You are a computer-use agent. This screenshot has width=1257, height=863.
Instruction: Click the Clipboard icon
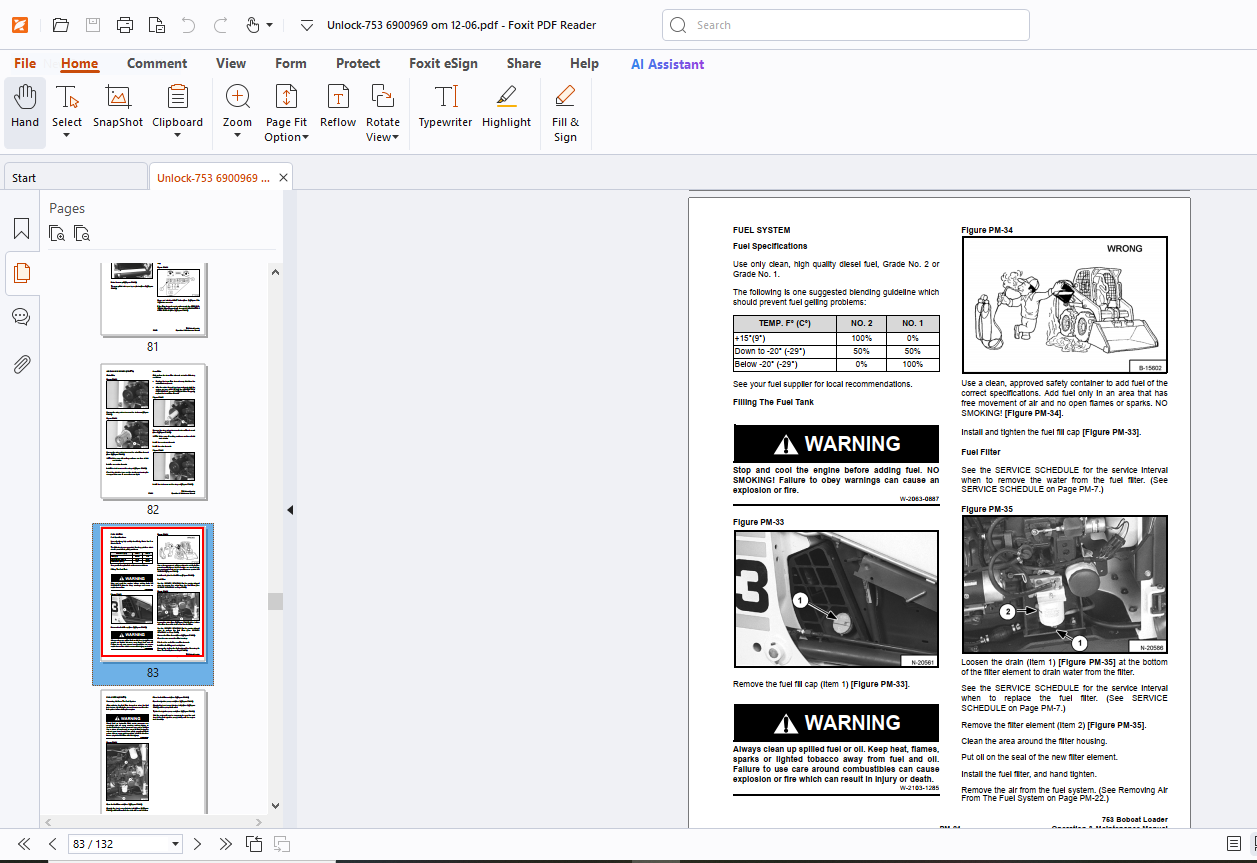pyautogui.click(x=177, y=97)
